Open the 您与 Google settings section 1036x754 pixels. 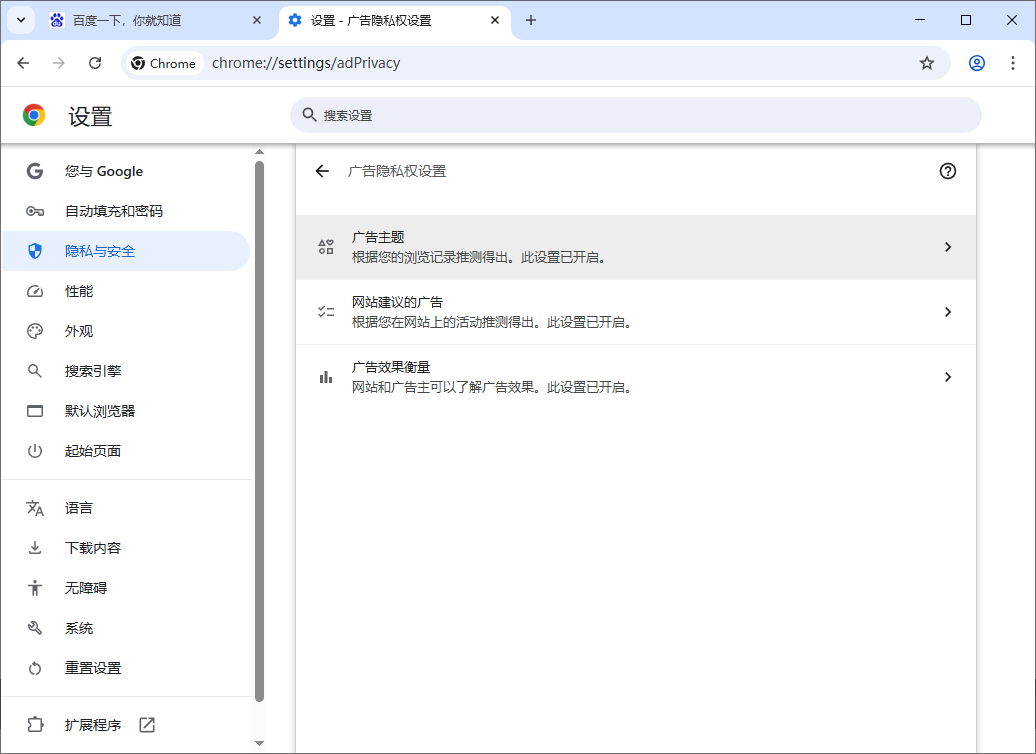103,170
